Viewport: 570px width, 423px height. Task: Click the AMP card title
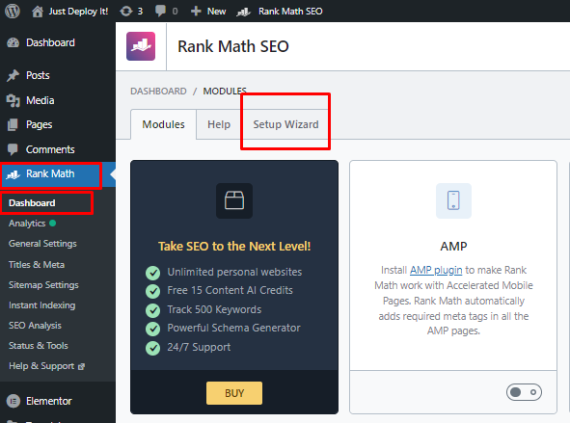[453, 246]
